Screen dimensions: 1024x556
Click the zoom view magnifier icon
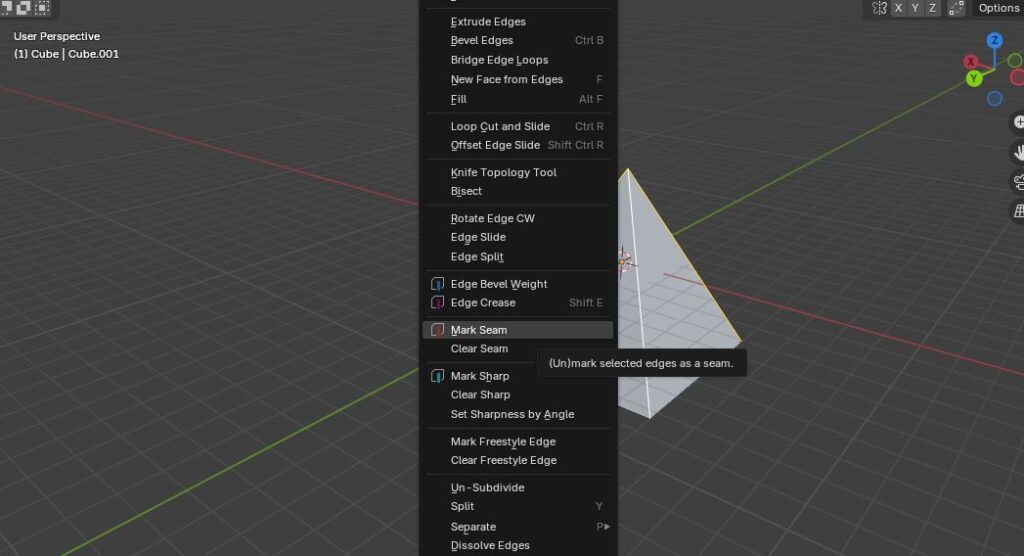1017,122
